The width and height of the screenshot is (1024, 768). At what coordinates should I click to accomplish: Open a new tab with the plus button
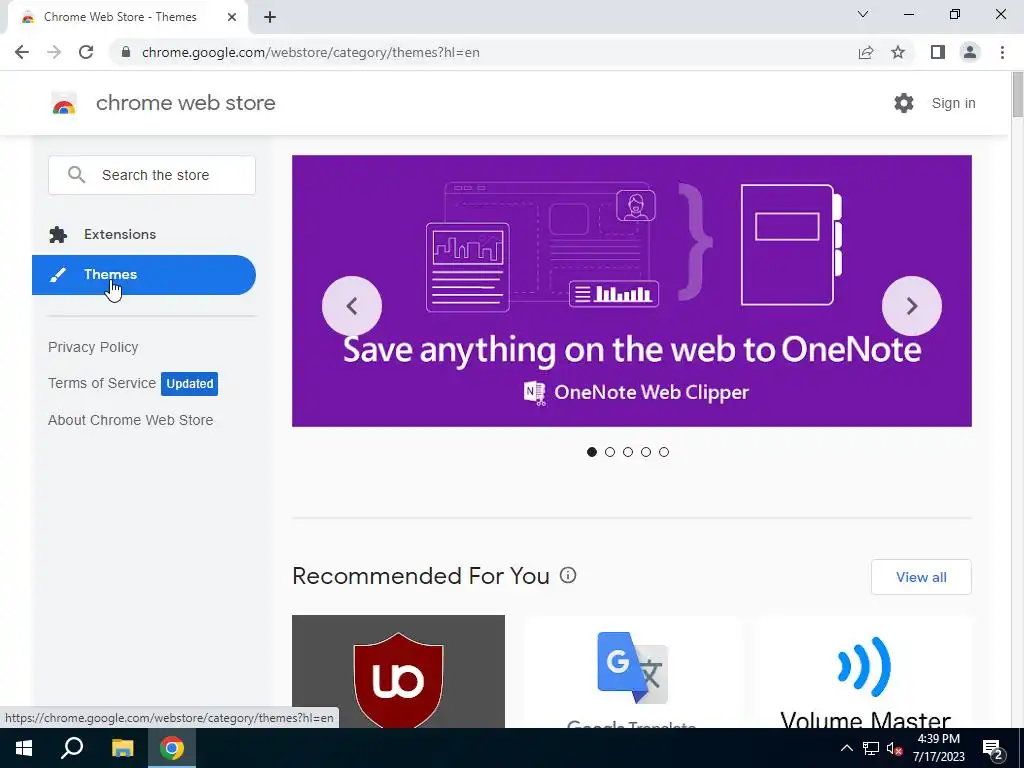pos(270,18)
